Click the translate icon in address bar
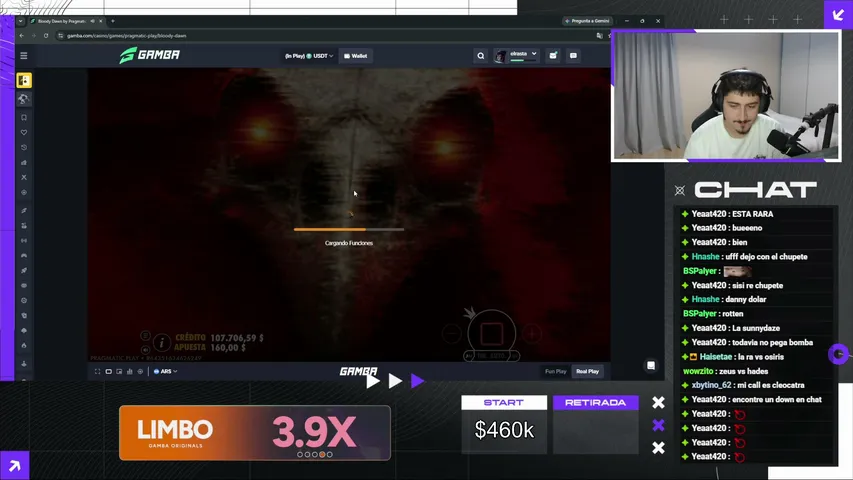Viewport: 853px width, 480px height. [599, 36]
